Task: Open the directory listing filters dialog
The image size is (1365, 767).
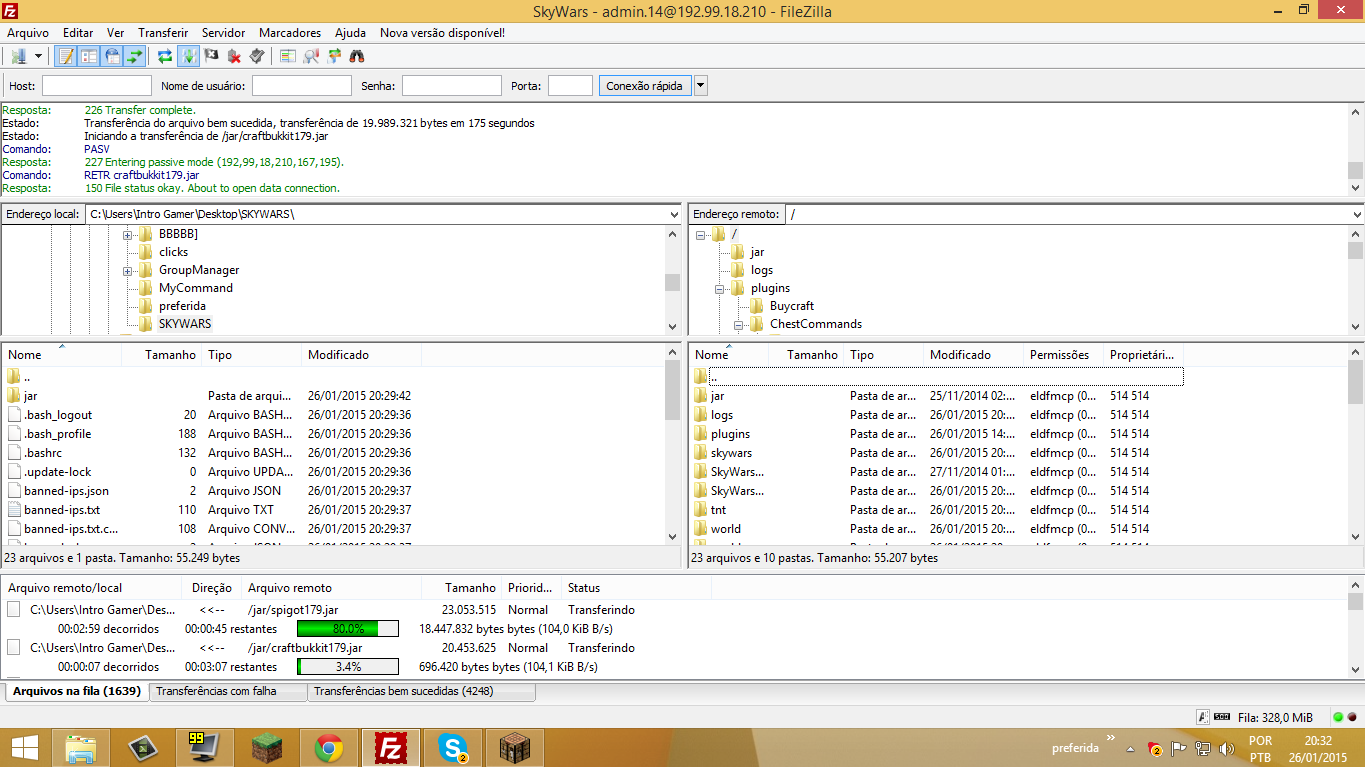Action: [288, 56]
